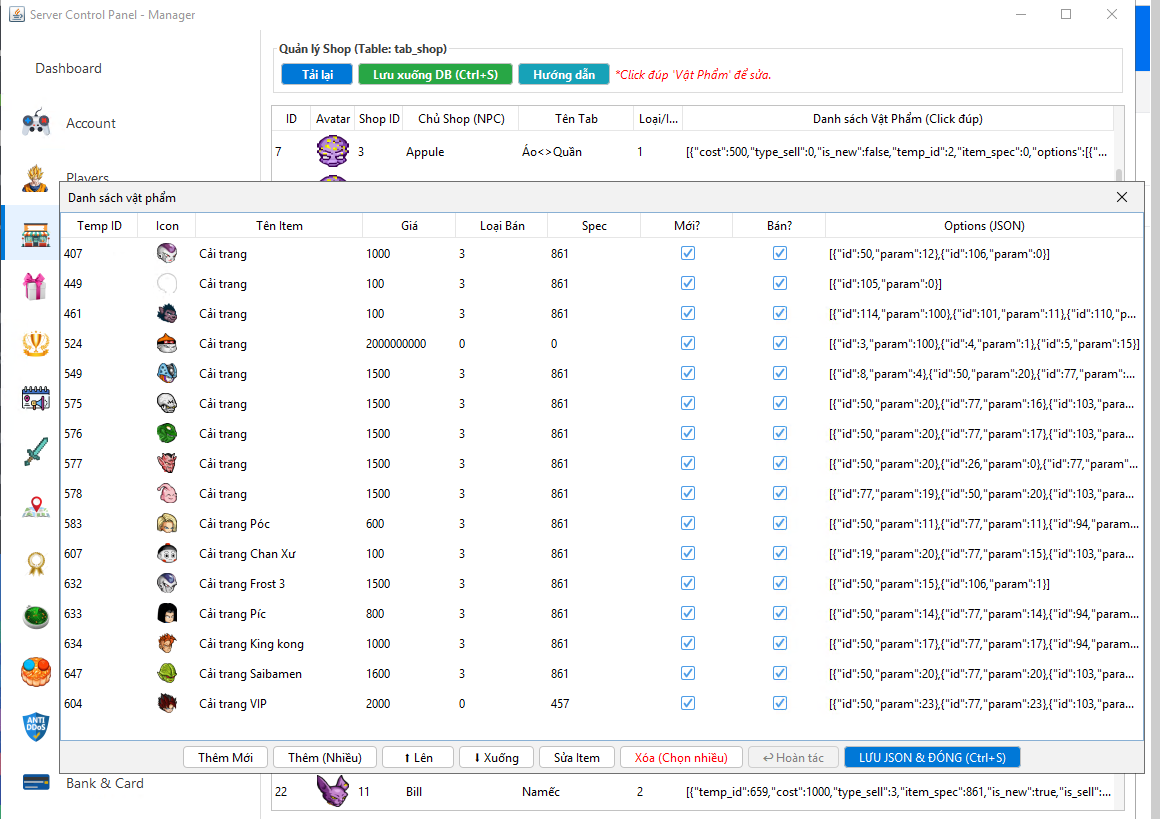Select the Cải trang Frost 3 name cell
The width and height of the screenshot is (1160, 819).
tap(279, 583)
